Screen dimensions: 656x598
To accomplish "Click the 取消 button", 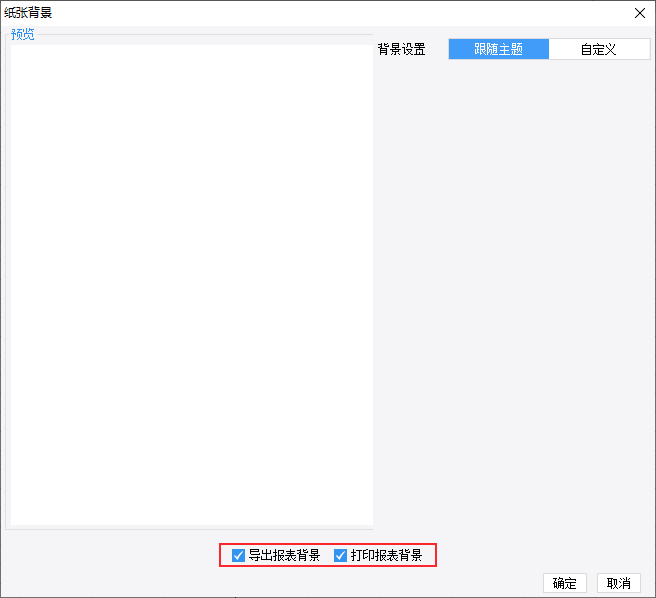I will [x=618, y=583].
